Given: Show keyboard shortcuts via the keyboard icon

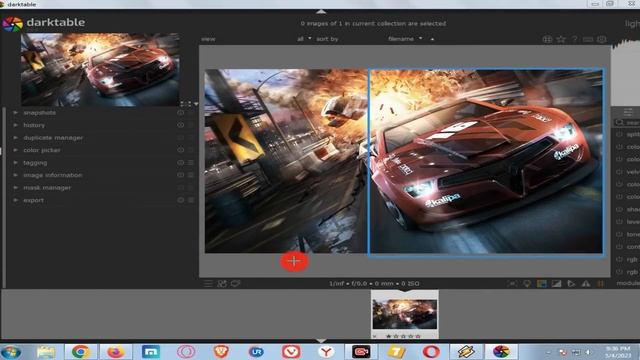Looking at the screenshot, I should [588, 39].
